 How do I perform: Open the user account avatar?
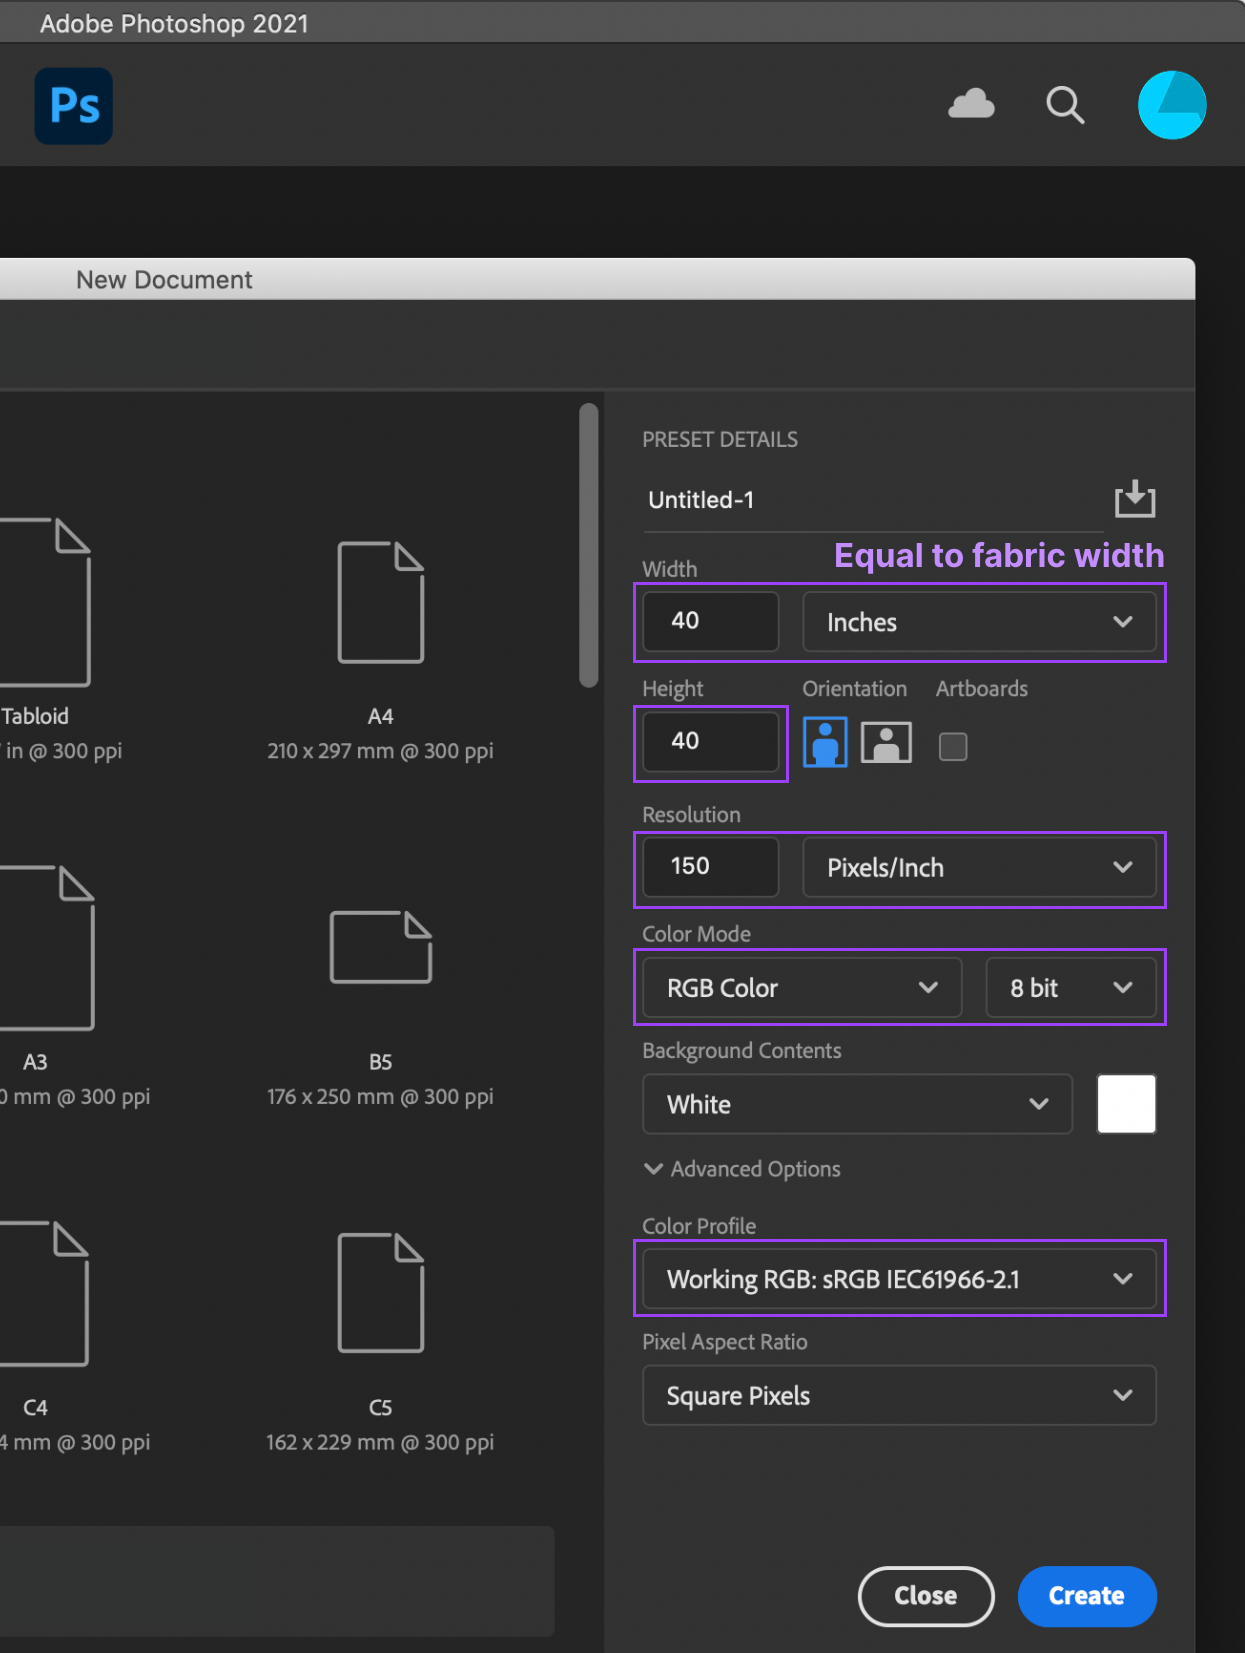click(1171, 105)
